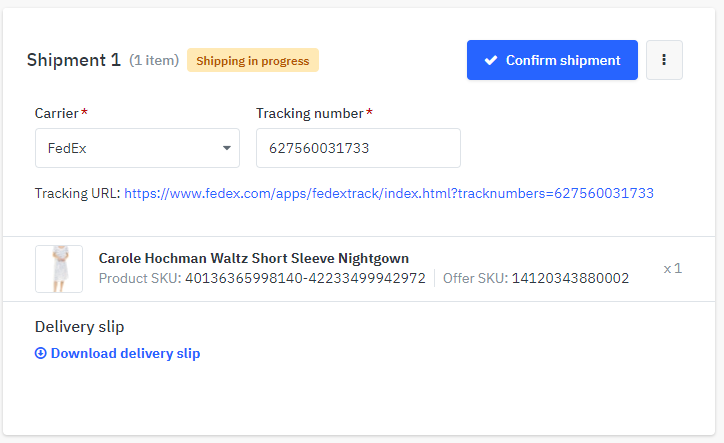
Task: Select the FedEx carrier combo box
Action: tap(137, 148)
